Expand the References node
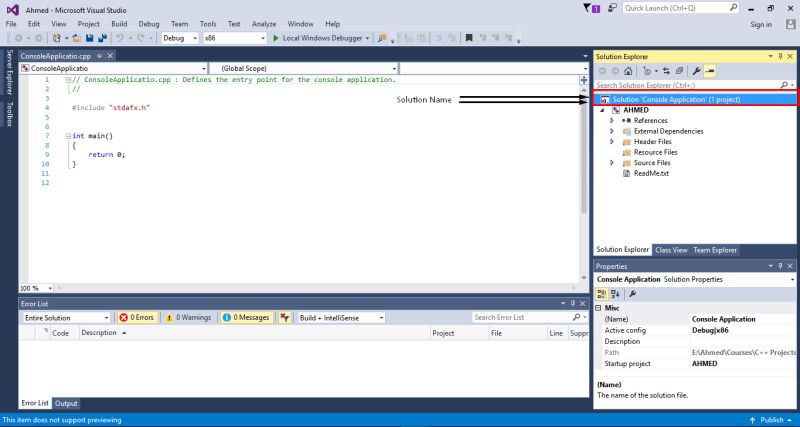 (x=612, y=120)
